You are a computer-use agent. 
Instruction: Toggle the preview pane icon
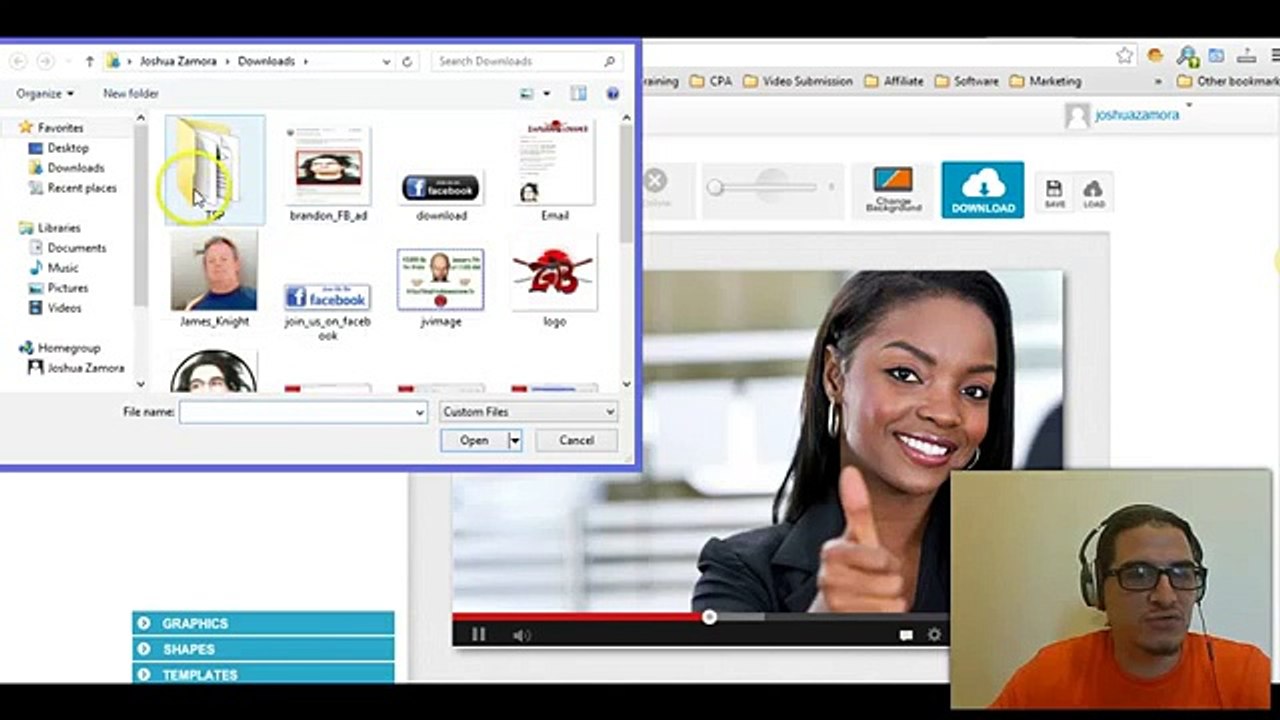(578, 93)
